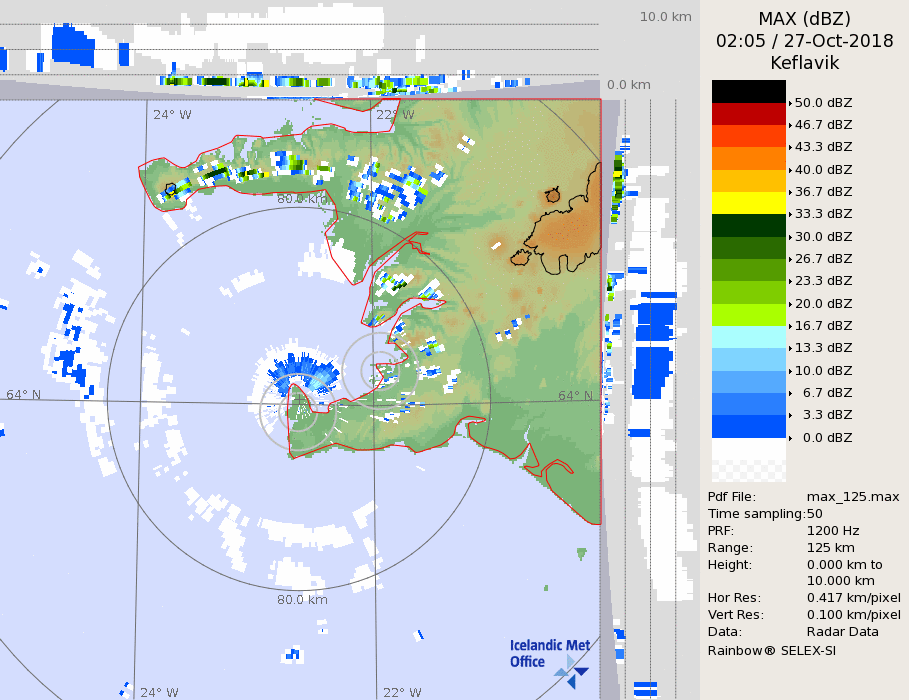Select the black 50.0 dBZ color swatch
909x700 pixels.
pyautogui.click(x=748, y=91)
